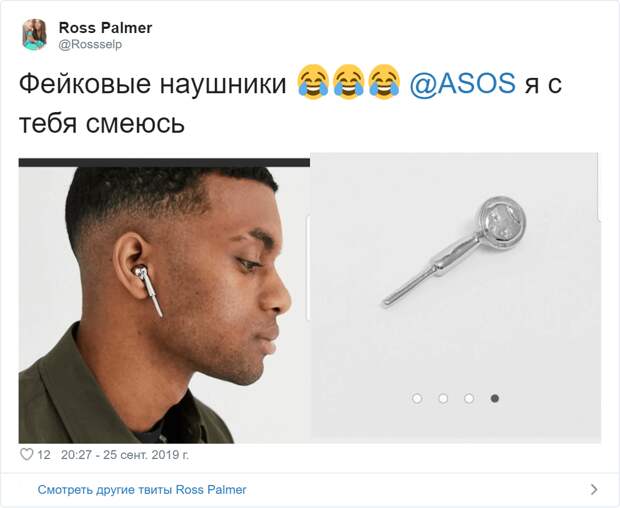620x508 pixels.
Task: Click the first crying-laughing emoji
Action: [x=313, y=82]
